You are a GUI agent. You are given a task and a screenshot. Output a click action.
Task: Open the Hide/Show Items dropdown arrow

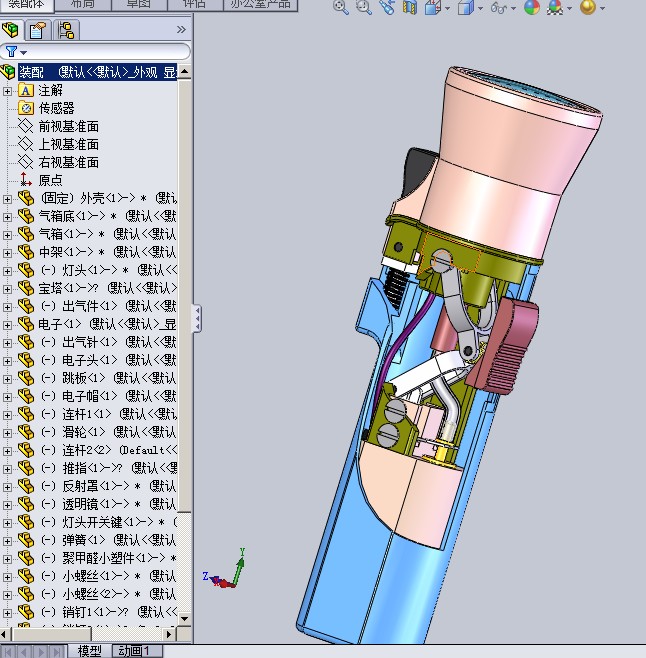[x=513, y=8]
